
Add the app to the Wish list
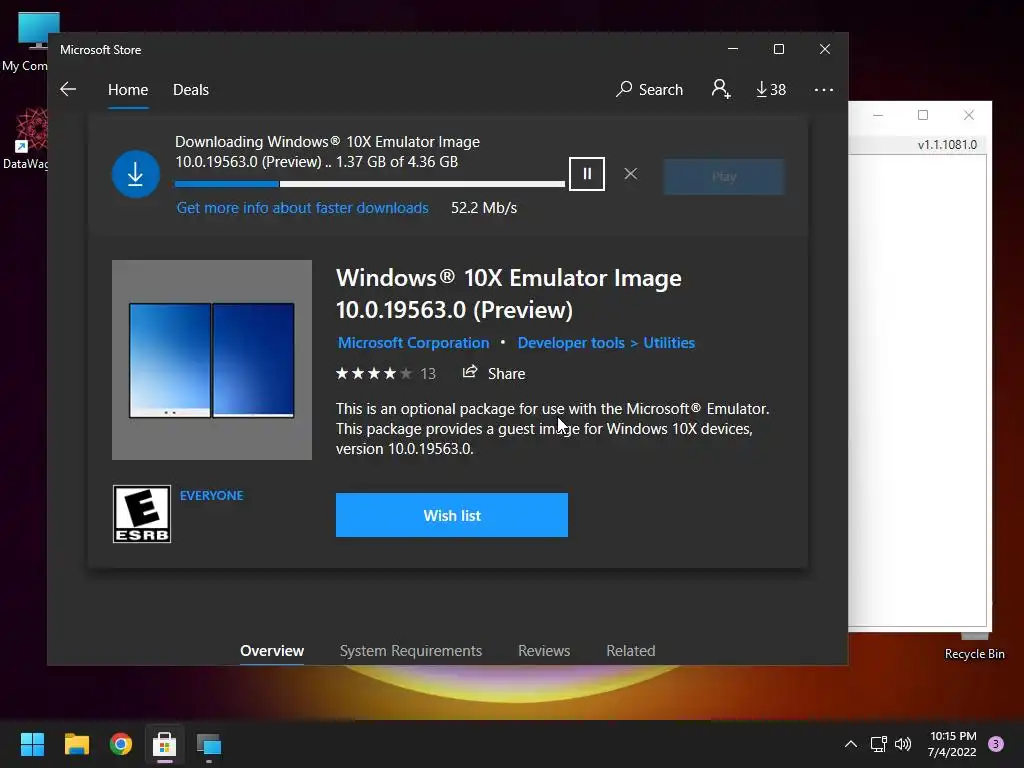point(452,515)
